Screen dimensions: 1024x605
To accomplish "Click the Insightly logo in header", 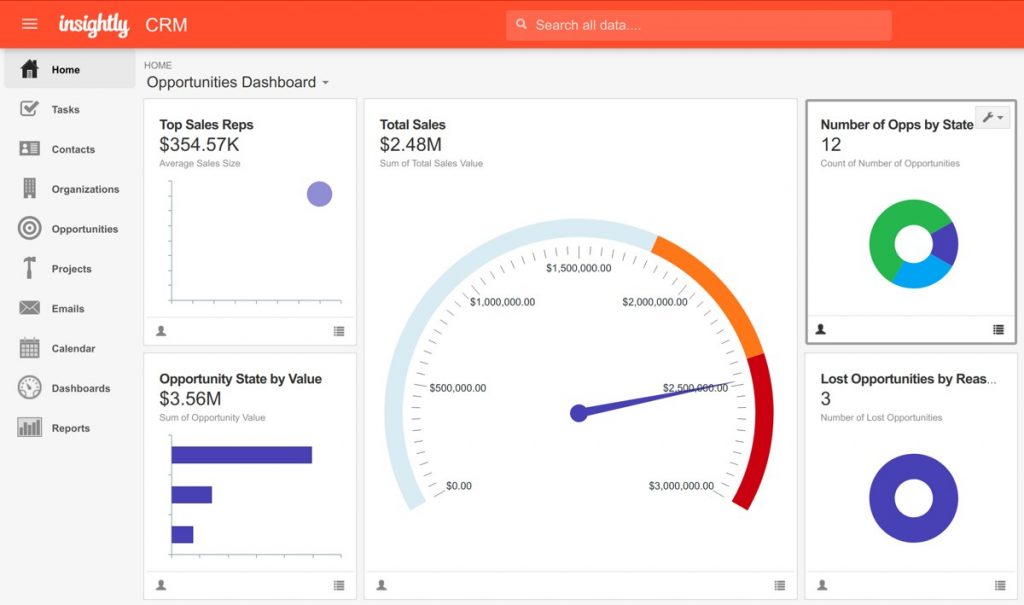I will (94, 25).
